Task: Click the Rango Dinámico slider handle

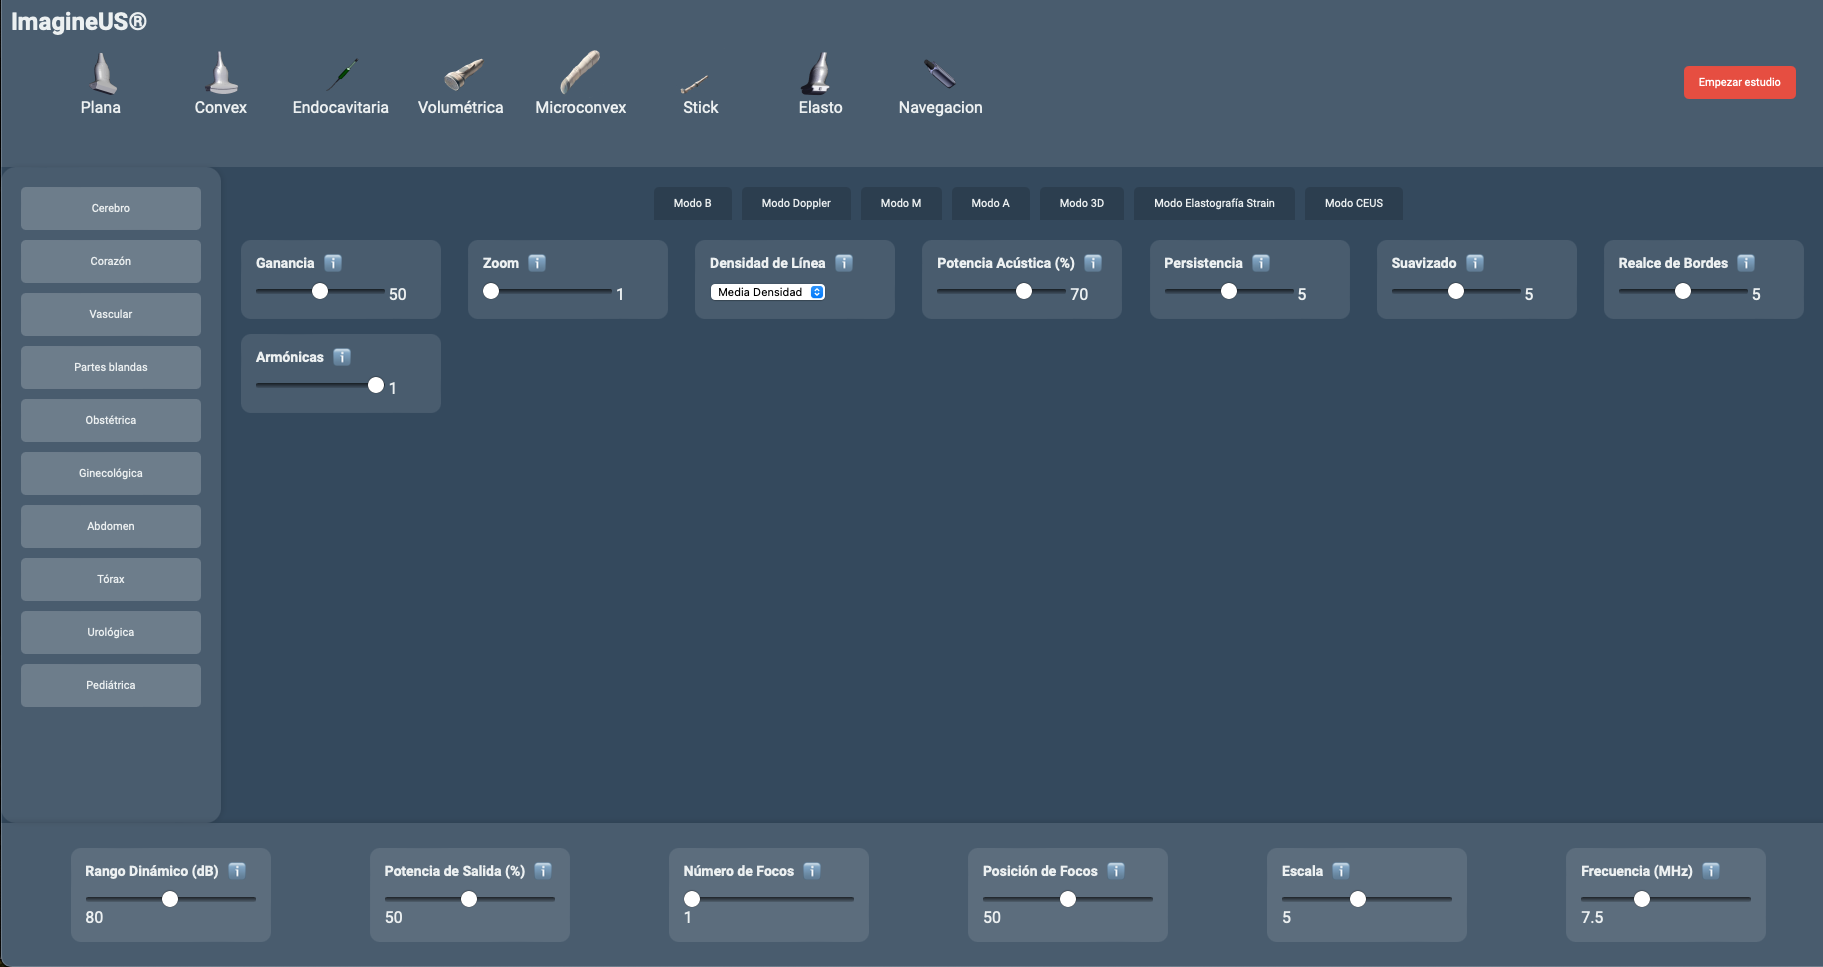Action: (x=170, y=899)
